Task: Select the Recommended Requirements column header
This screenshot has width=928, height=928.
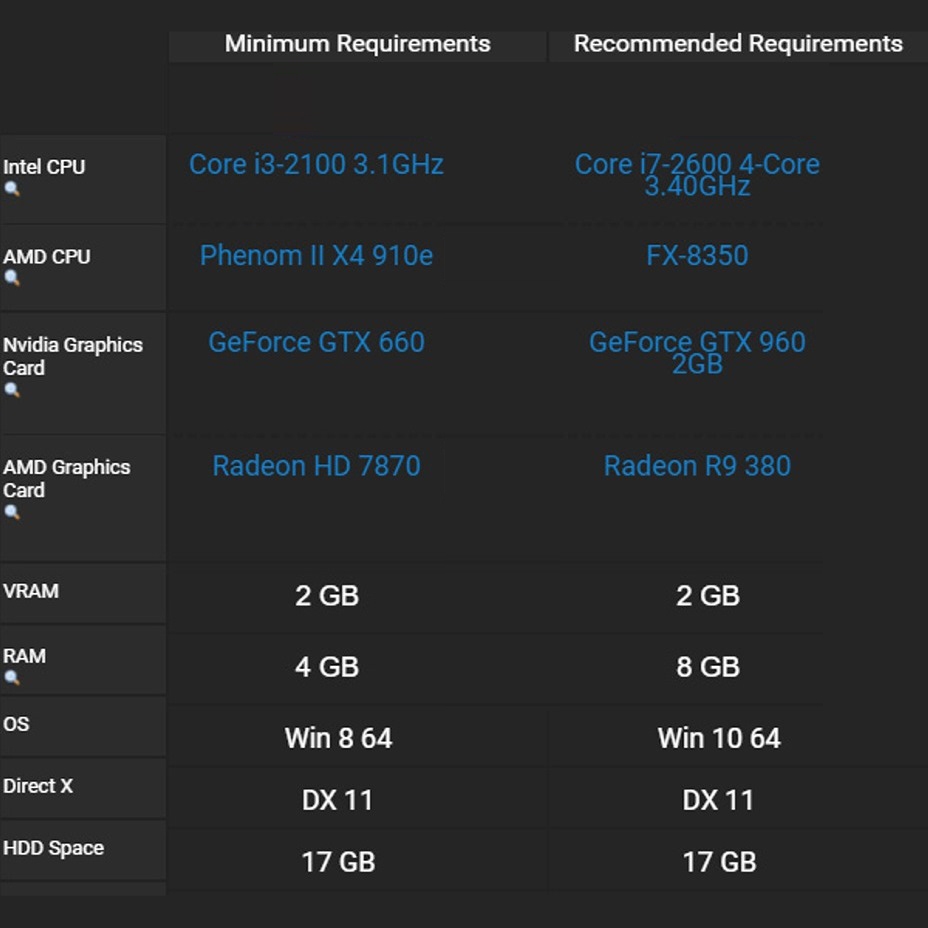Action: [738, 44]
